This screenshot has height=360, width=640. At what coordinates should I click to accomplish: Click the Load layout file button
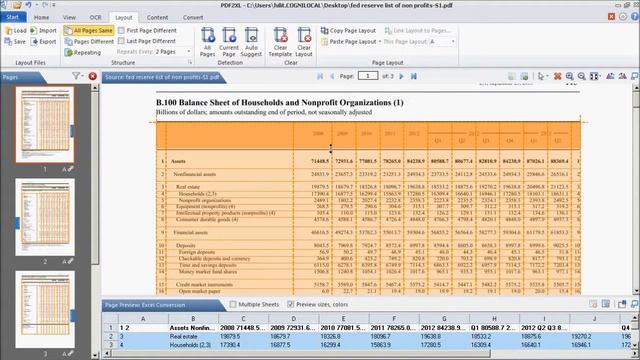[16, 31]
